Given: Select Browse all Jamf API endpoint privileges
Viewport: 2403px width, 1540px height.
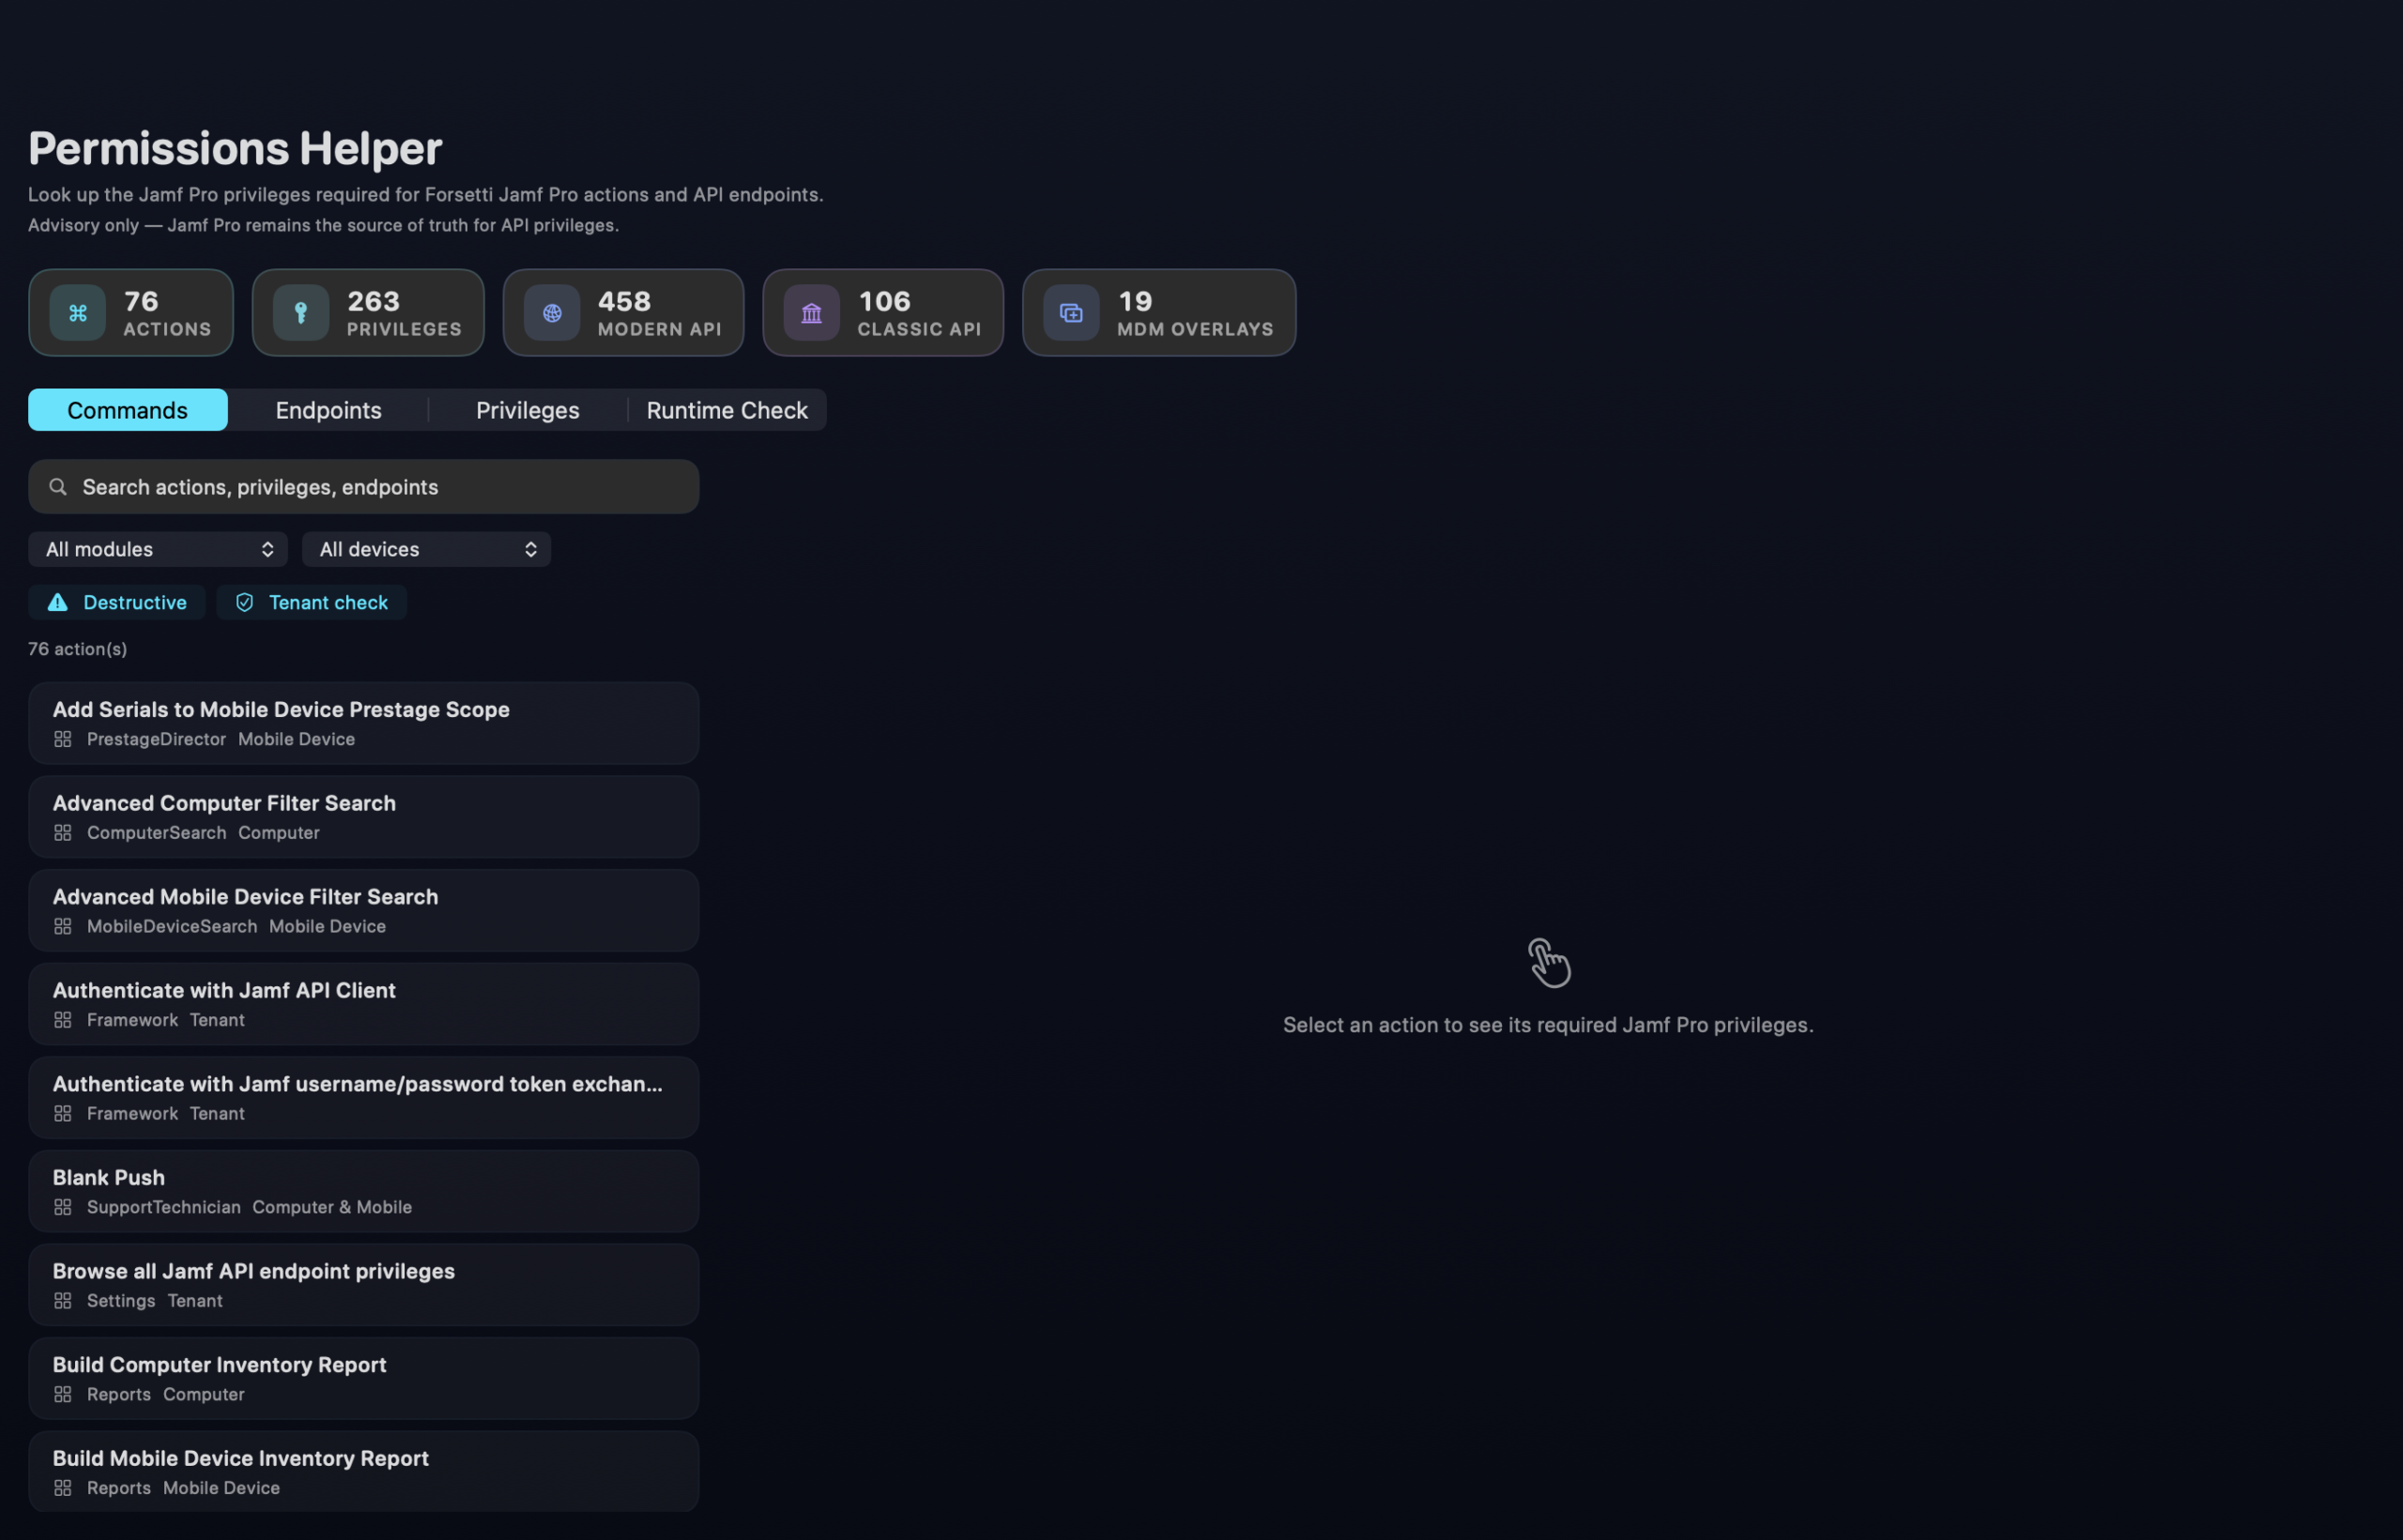Looking at the screenshot, I should [x=364, y=1285].
